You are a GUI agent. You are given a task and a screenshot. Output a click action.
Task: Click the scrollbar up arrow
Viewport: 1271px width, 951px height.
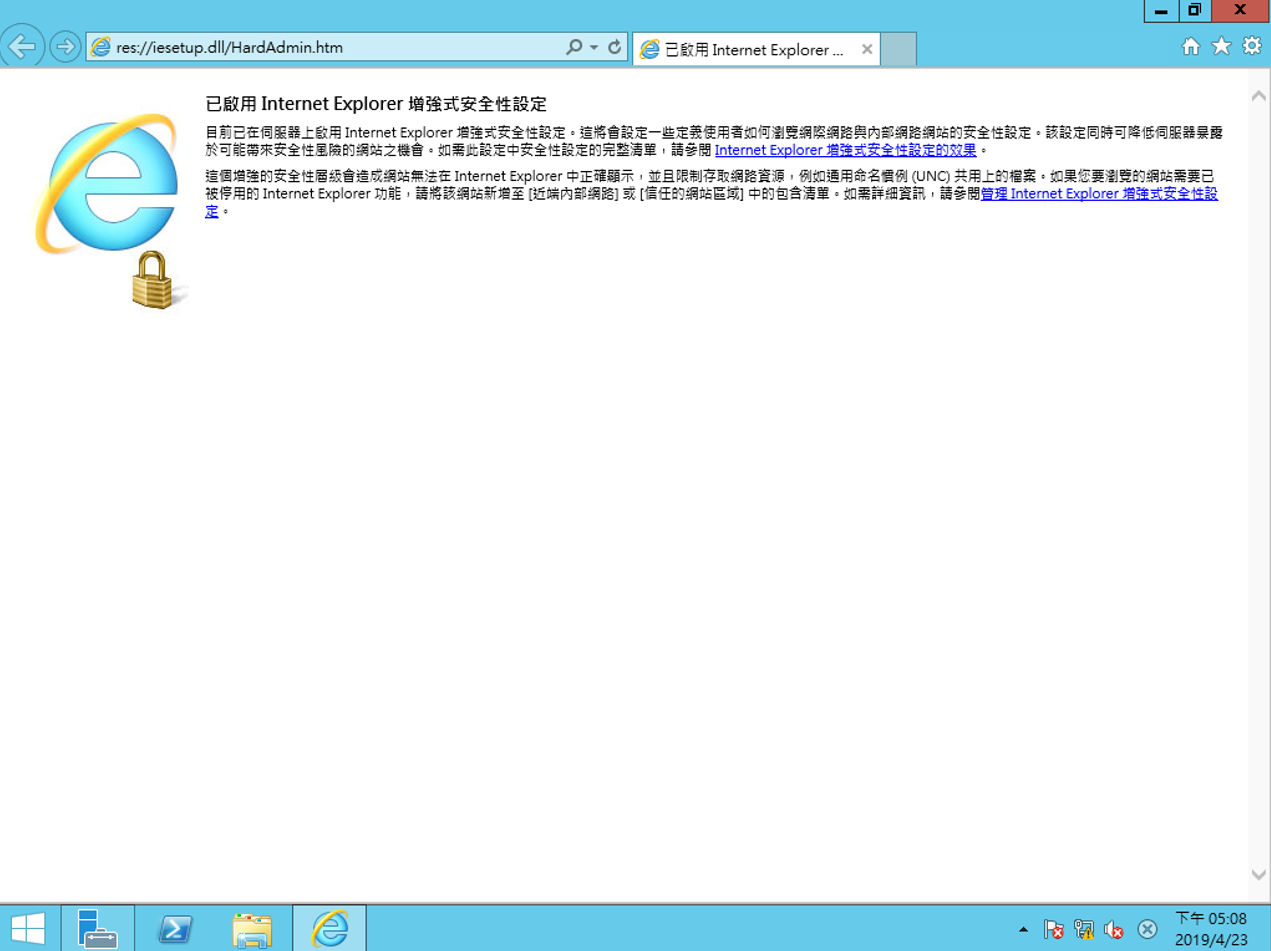[x=1259, y=96]
